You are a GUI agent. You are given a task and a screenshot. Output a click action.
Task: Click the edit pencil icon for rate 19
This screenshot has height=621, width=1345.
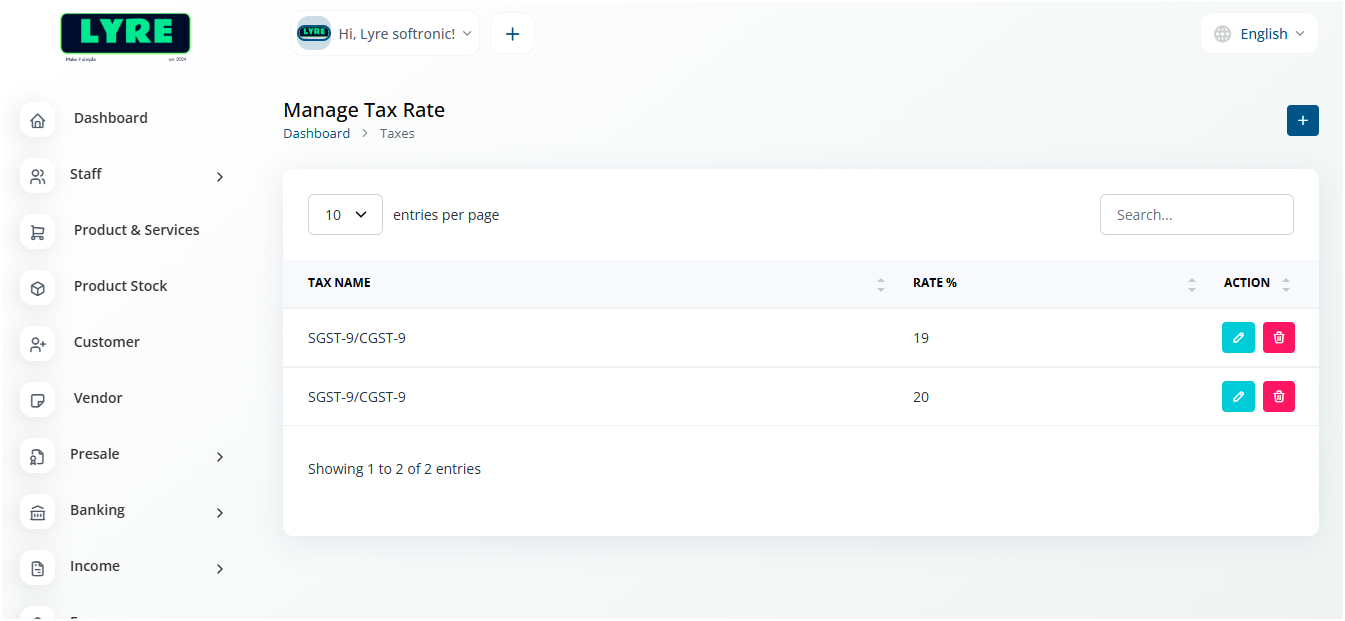coord(1238,338)
